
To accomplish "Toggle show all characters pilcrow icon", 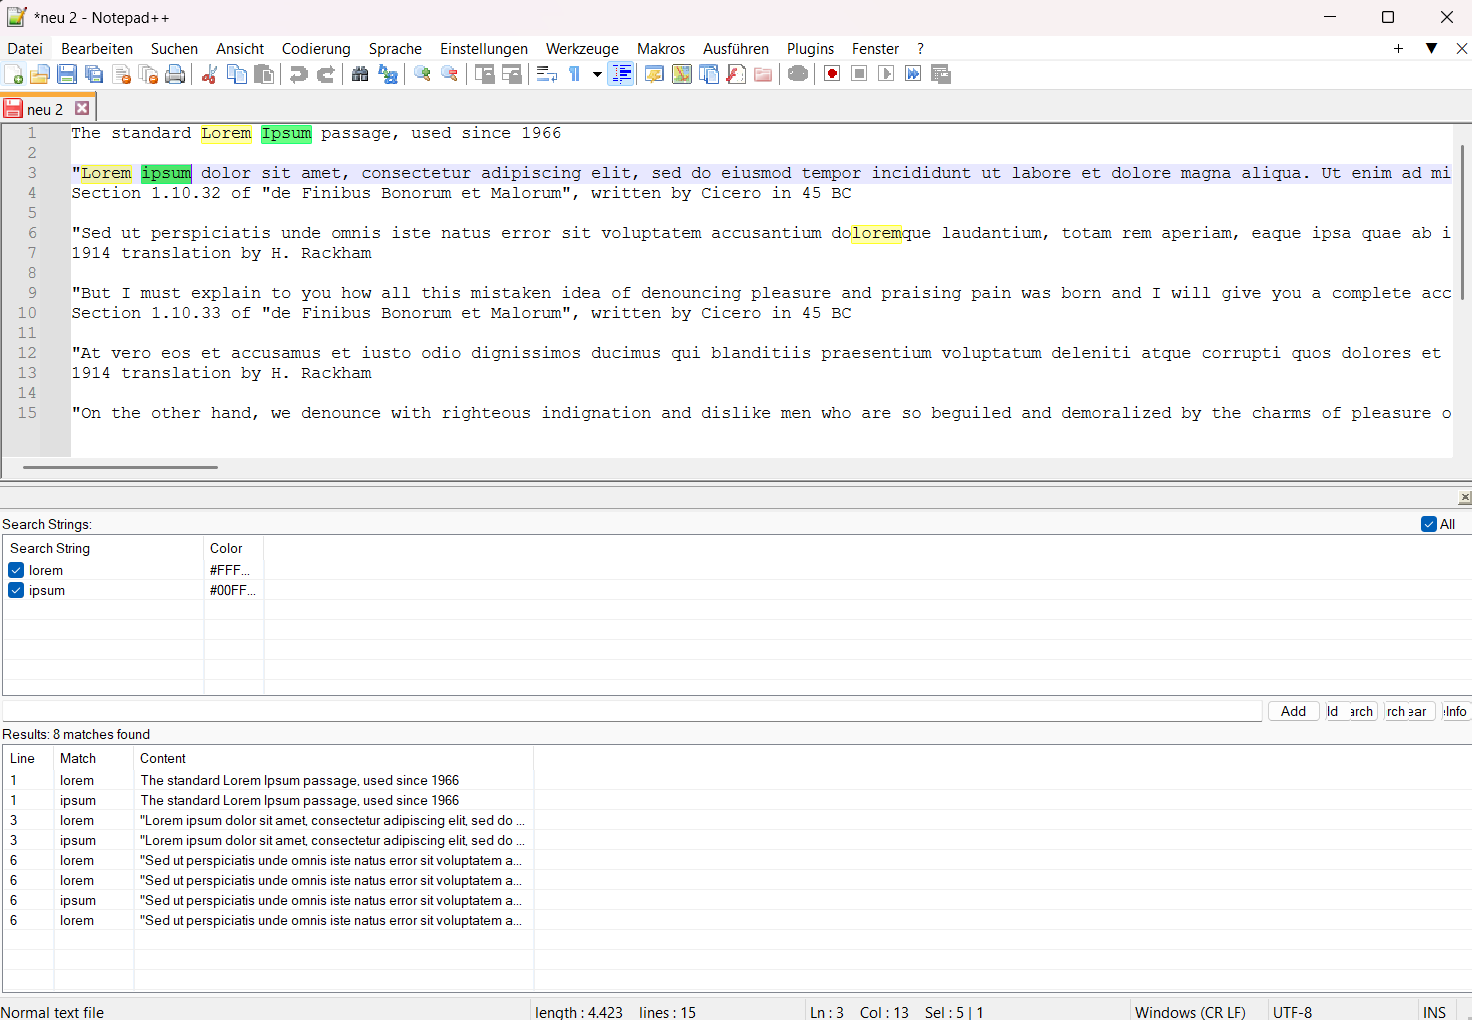I will click(575, 74).
